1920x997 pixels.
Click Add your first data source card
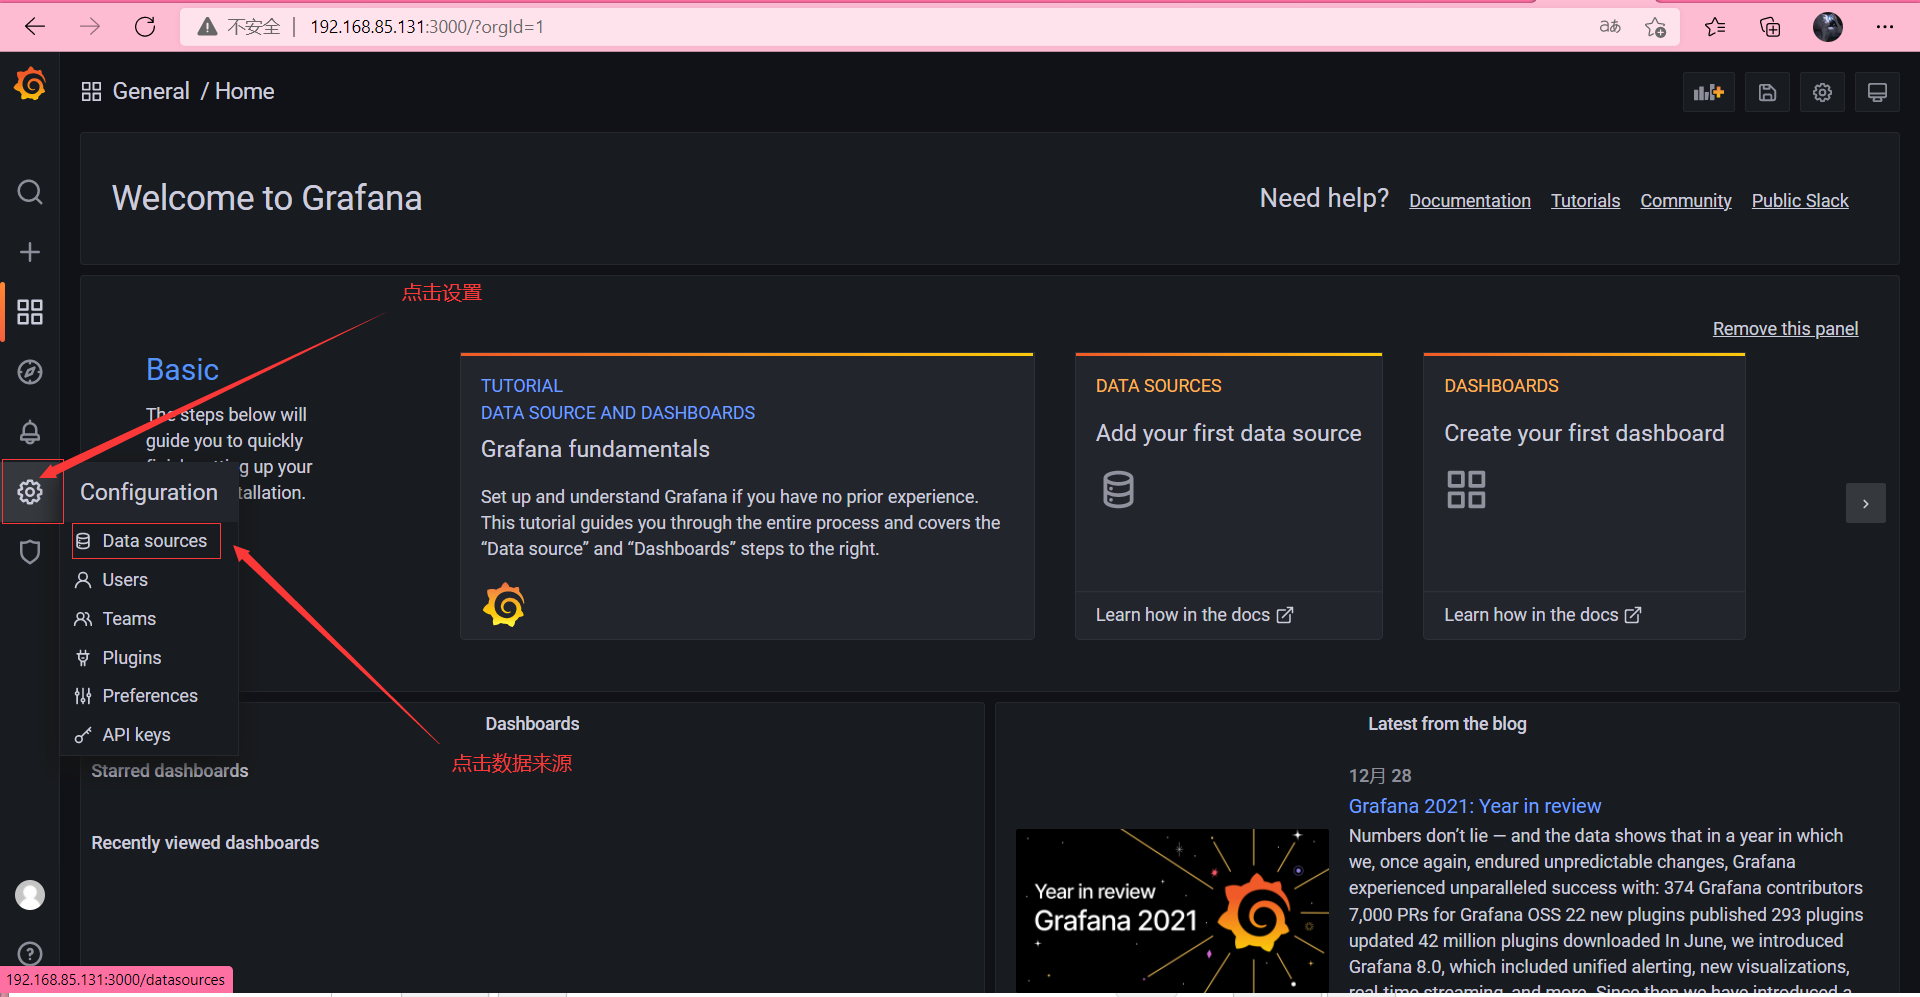[1228, 496]
